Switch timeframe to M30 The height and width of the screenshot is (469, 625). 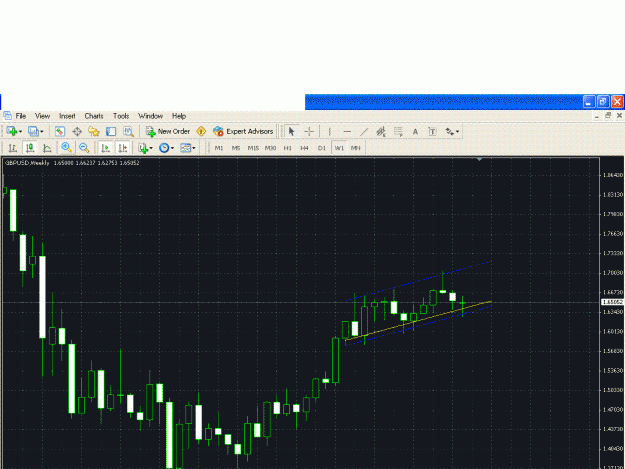(x=271, y=148)
